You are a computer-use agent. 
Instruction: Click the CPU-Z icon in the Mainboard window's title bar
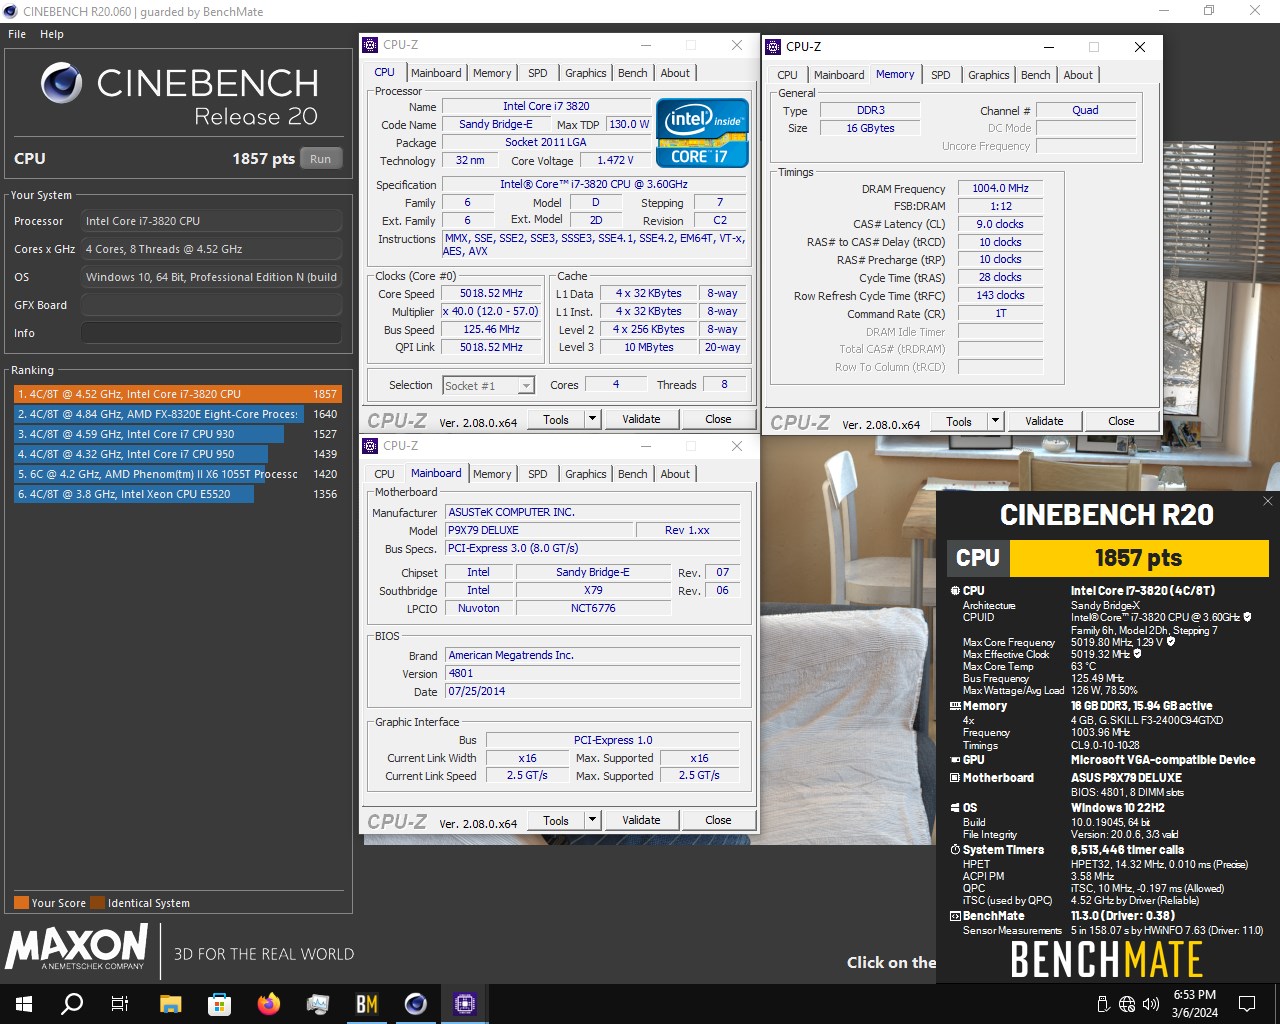tap(369, 446)
